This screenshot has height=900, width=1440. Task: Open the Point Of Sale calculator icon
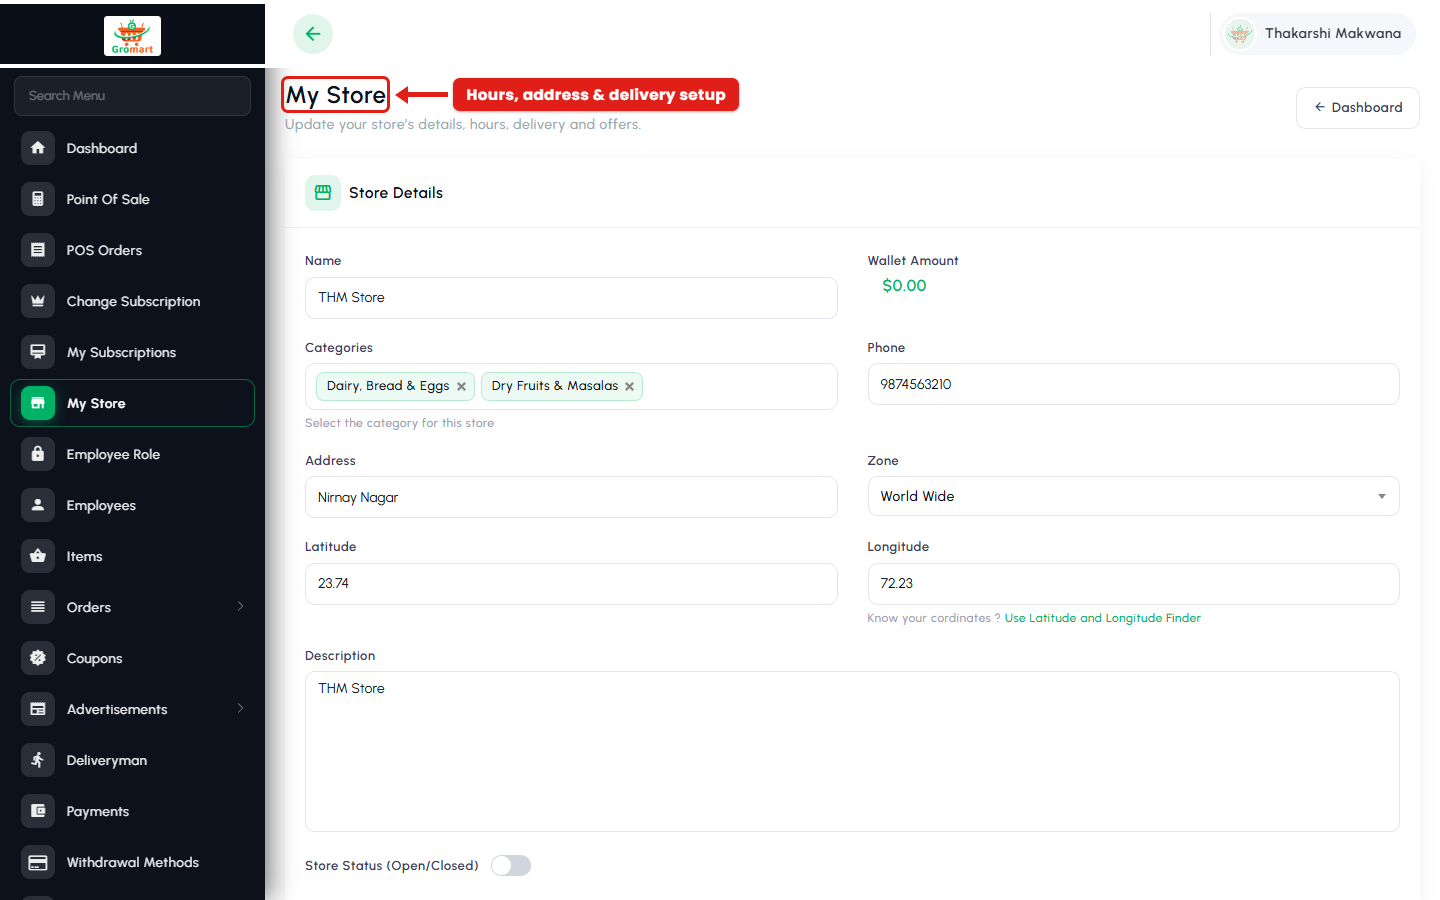(38, 199)
